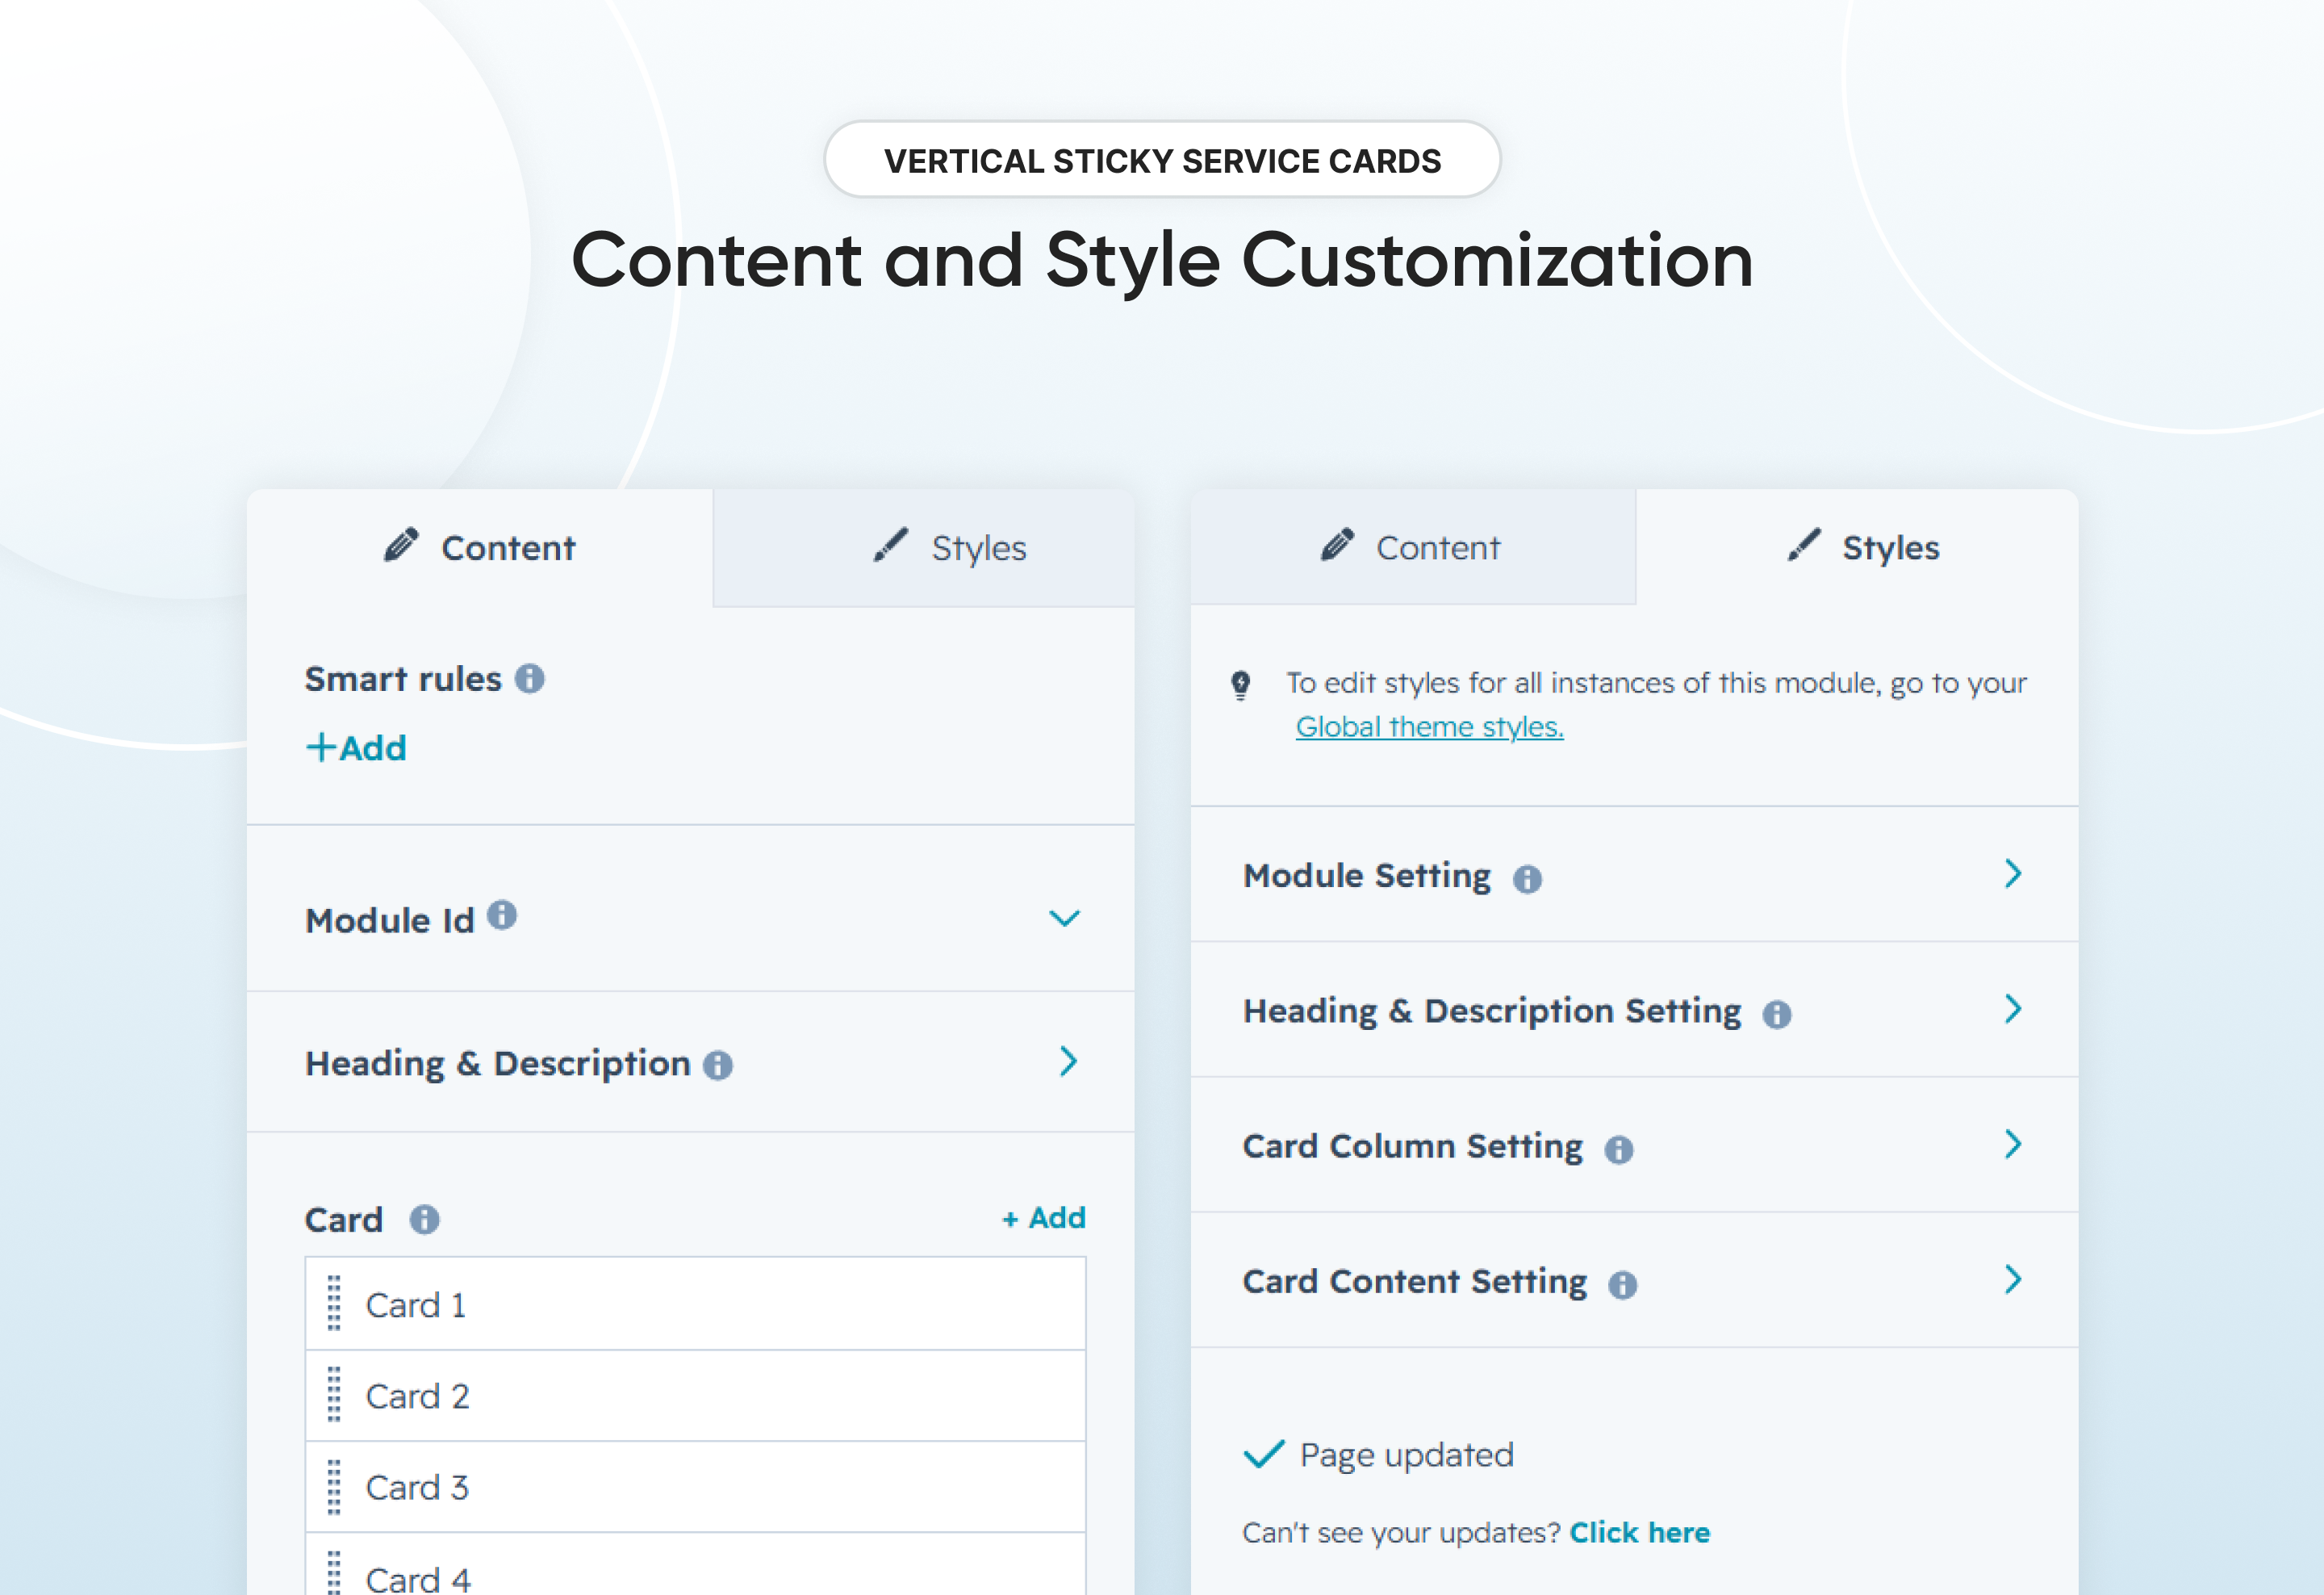Click info icon beside Card Column Setting
The image size is (2324, 1595).
[x=1619, y=1149]
